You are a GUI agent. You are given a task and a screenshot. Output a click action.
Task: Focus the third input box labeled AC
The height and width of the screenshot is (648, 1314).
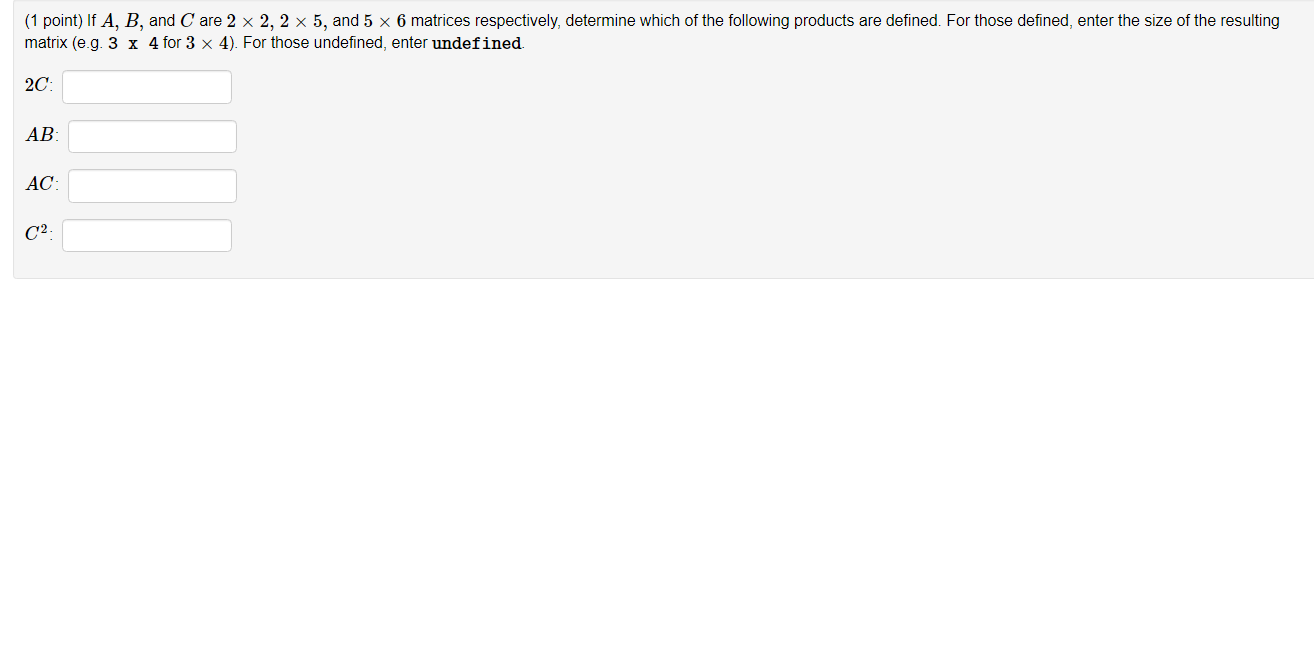tap(151, 185)
